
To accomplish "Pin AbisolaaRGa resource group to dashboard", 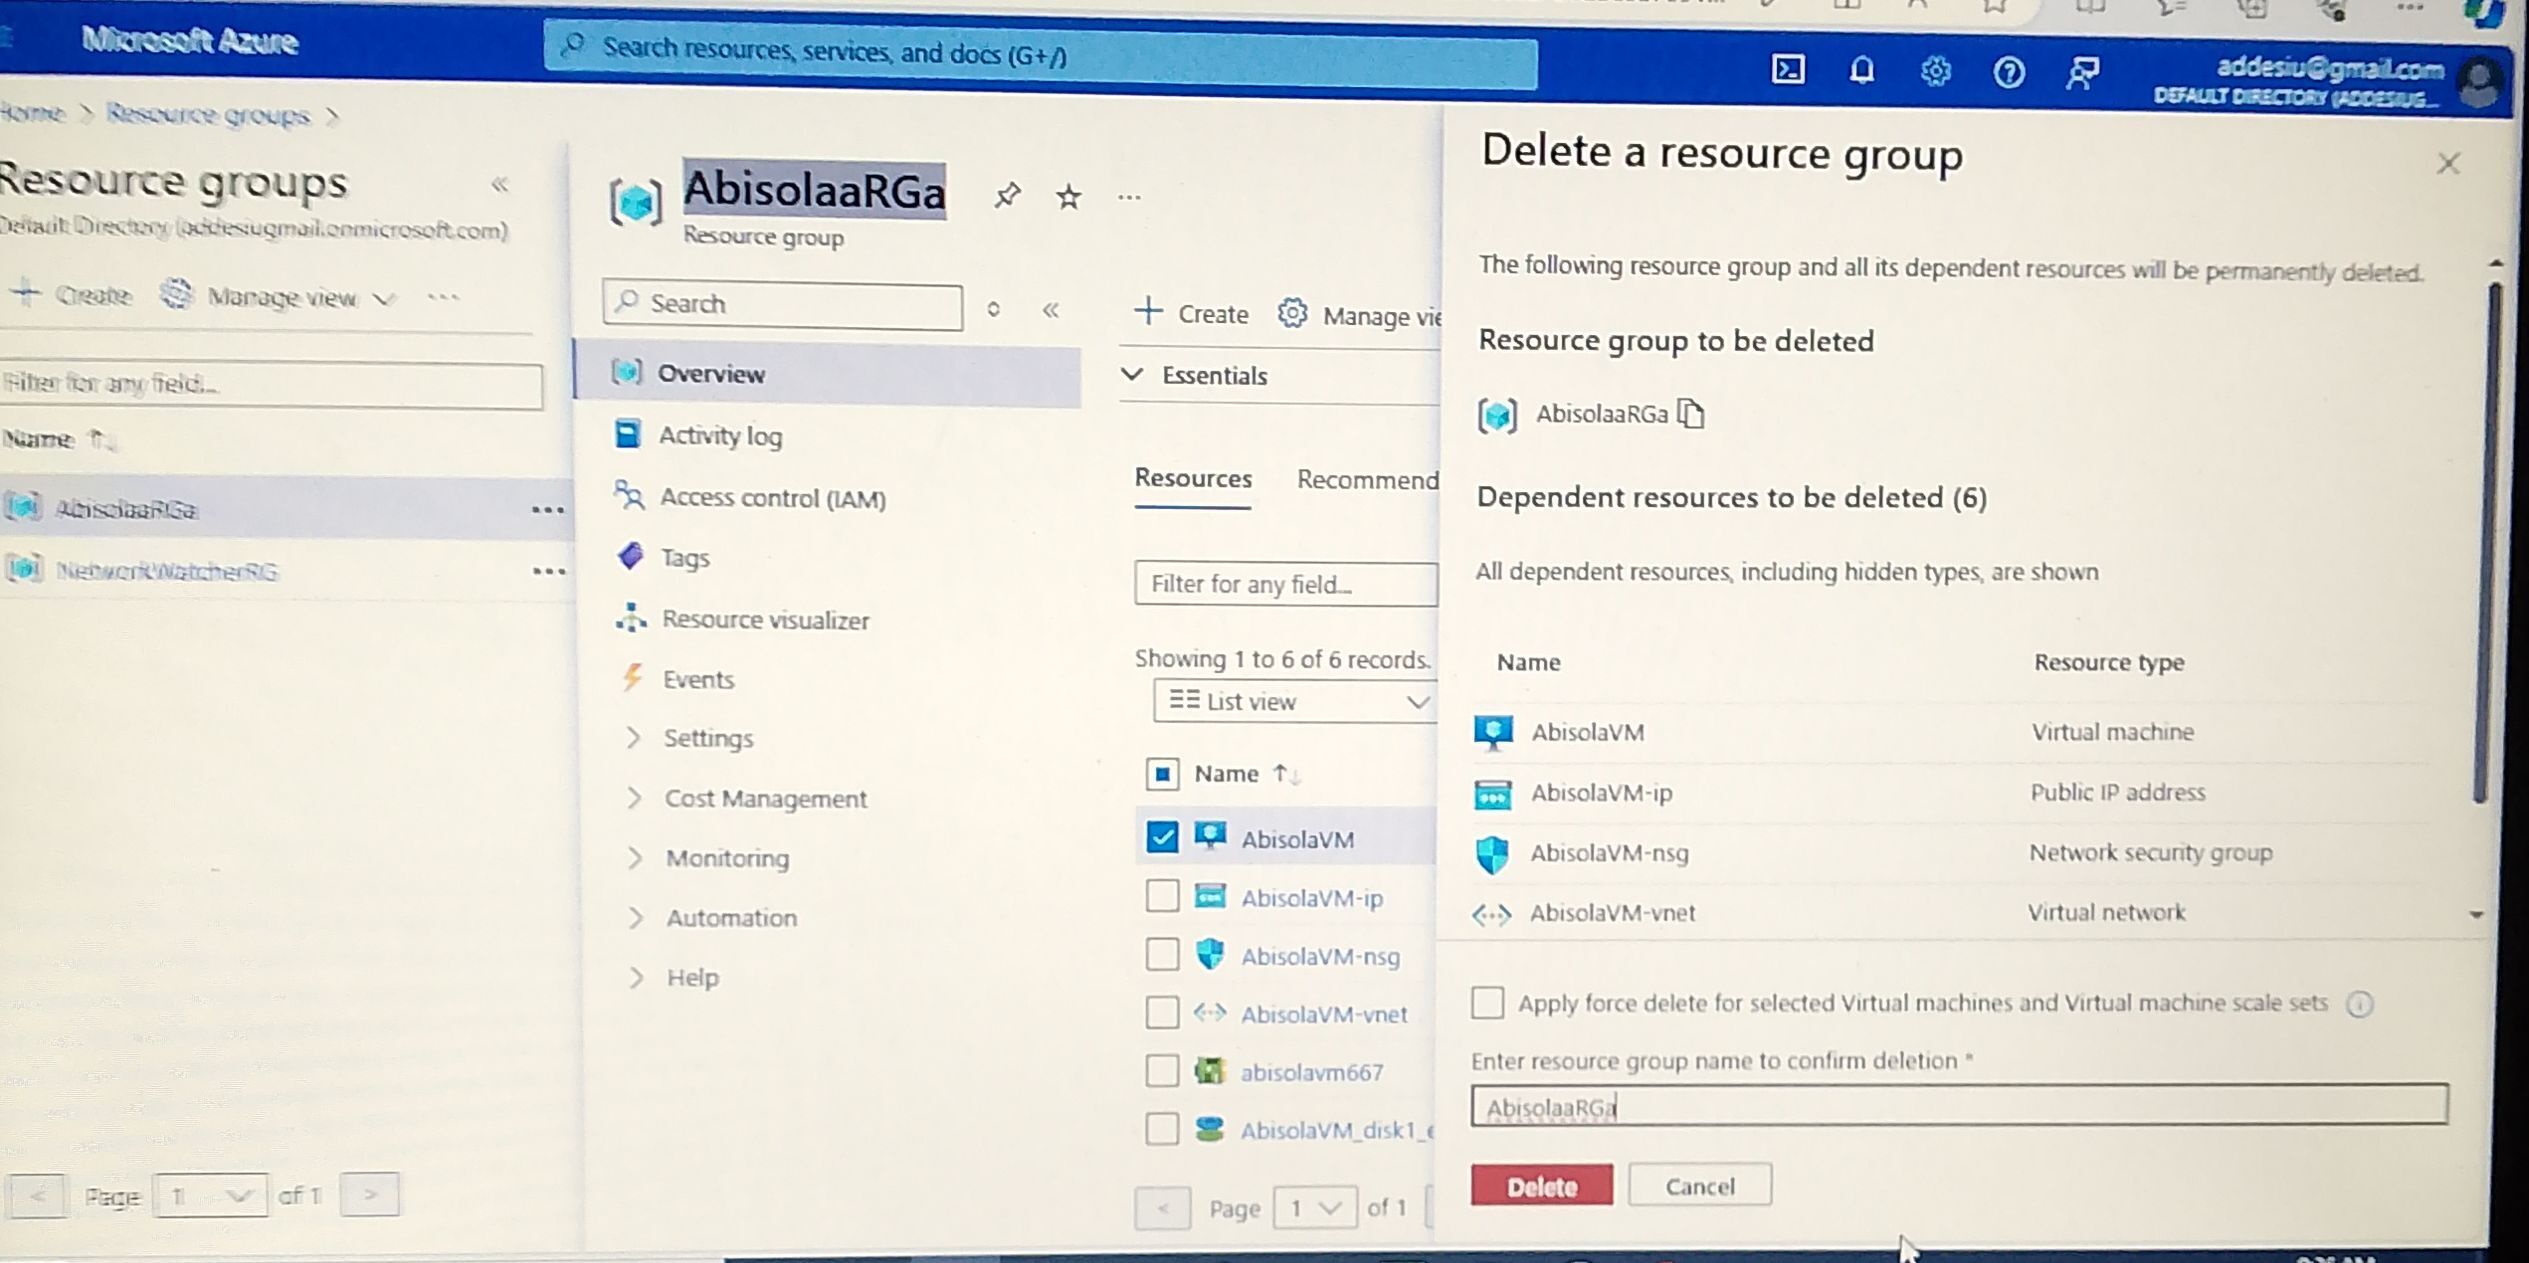I will pos(1007,195).
